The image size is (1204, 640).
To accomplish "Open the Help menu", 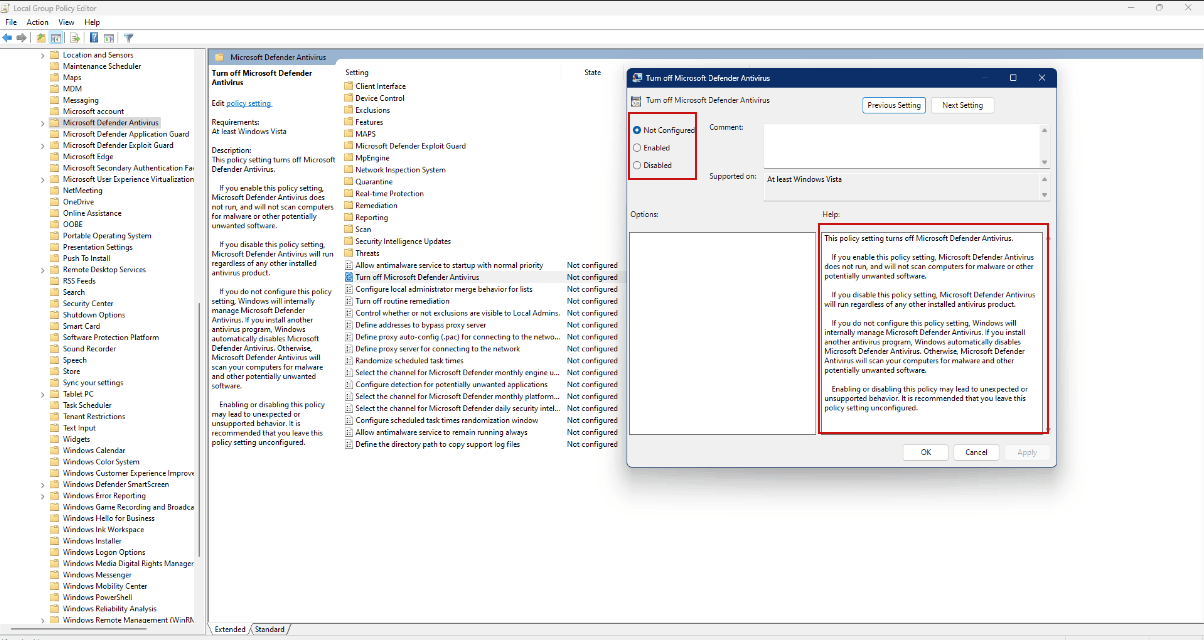I will [92, 22].
